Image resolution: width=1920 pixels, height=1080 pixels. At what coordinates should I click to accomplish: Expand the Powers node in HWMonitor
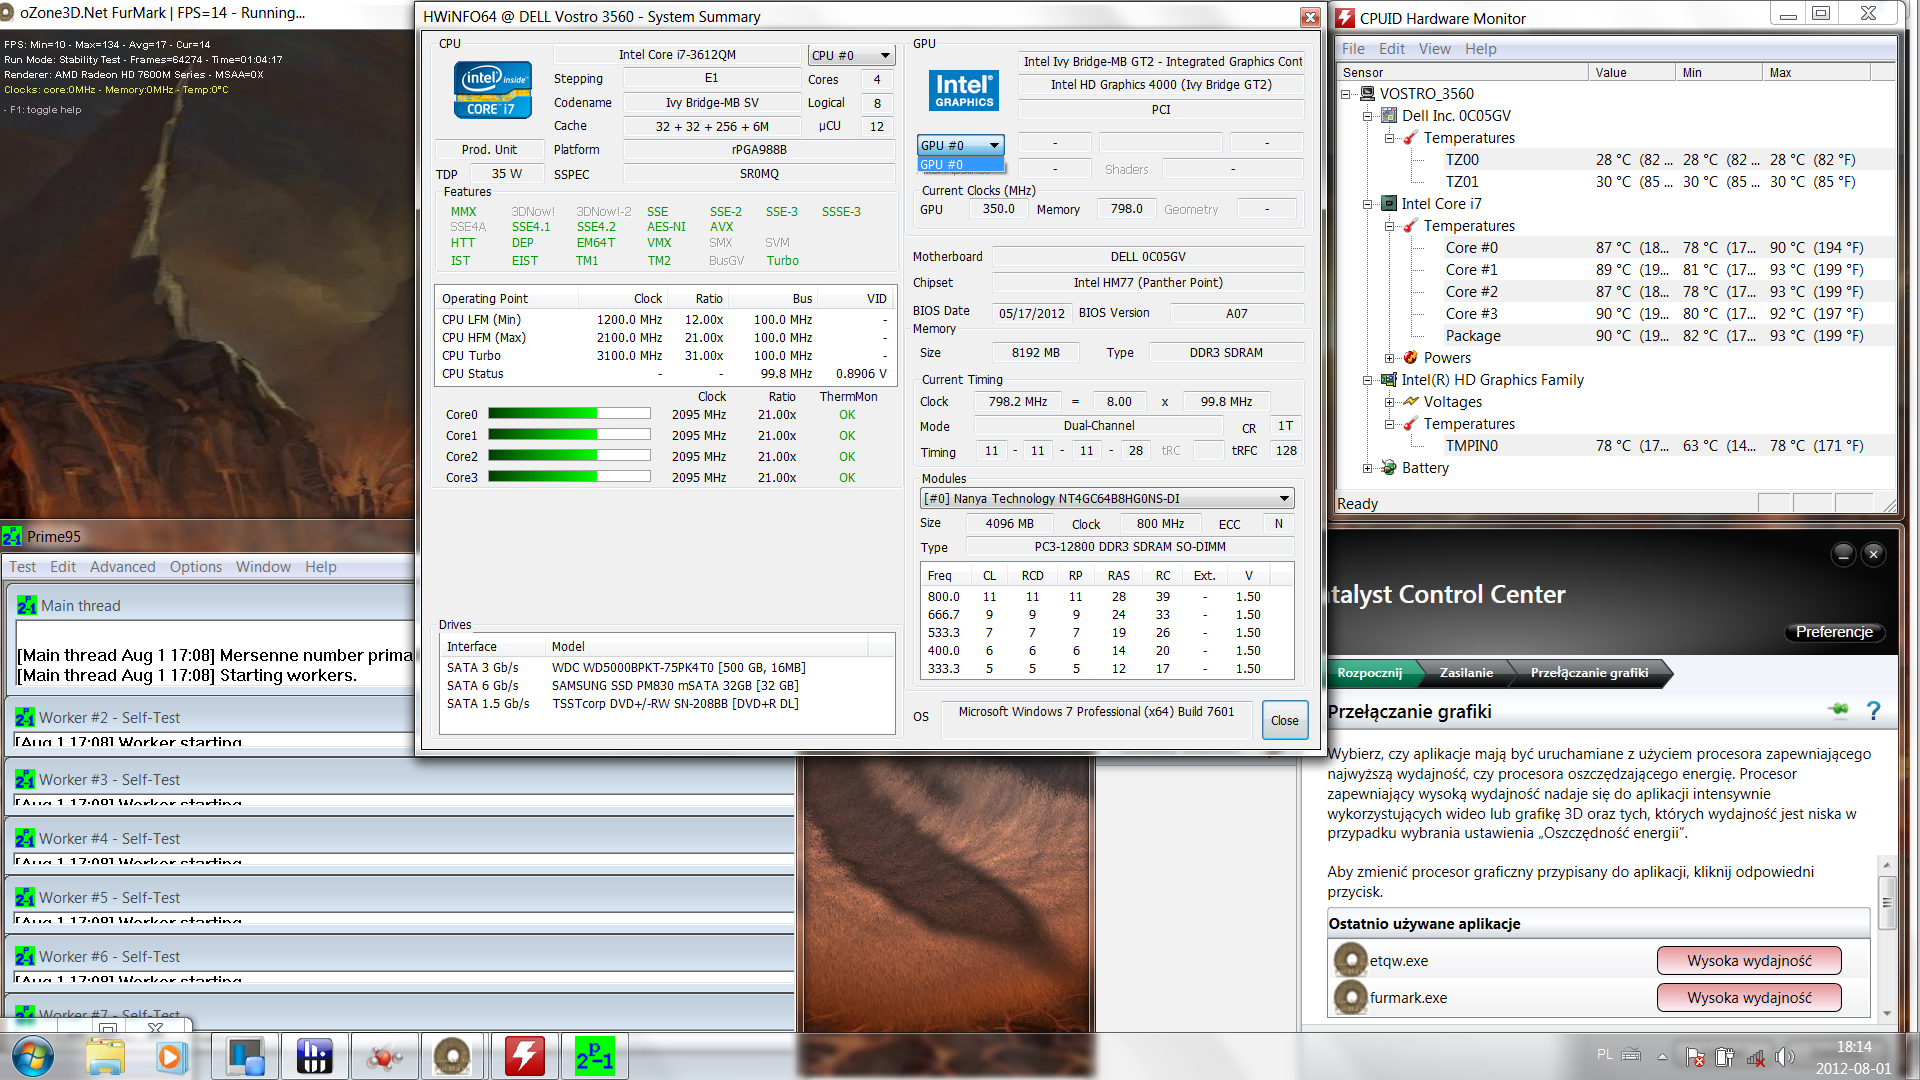coord(1389,358)
